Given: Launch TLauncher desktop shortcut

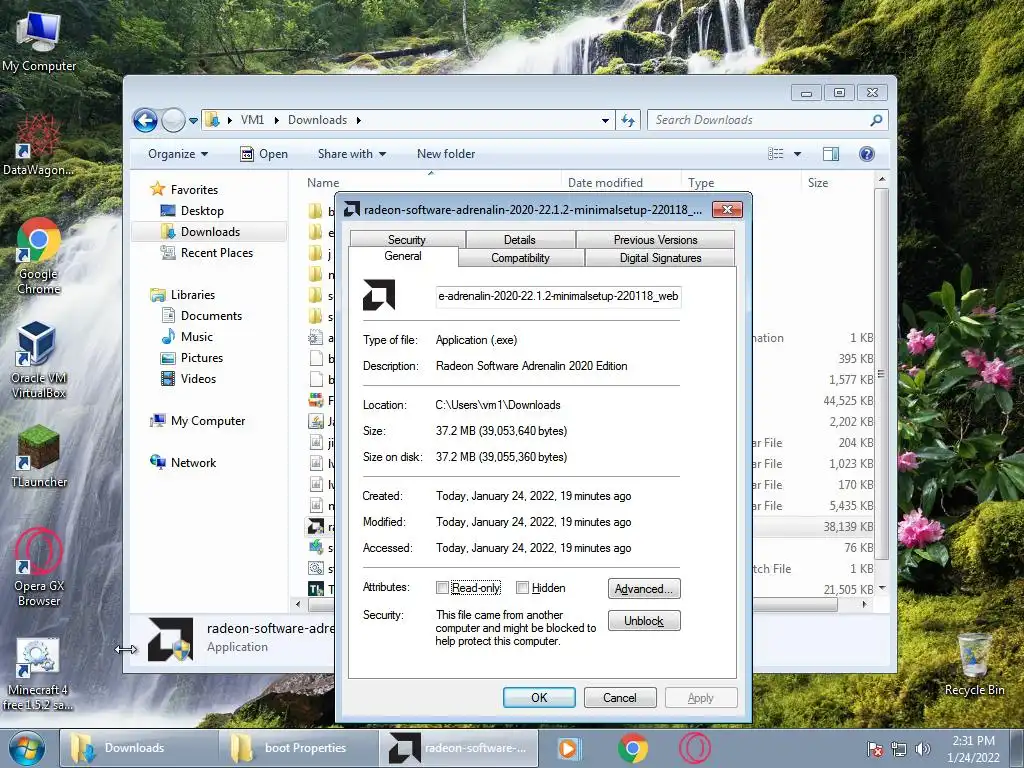Looking at the screenshot, I should [x=39, y=456].
